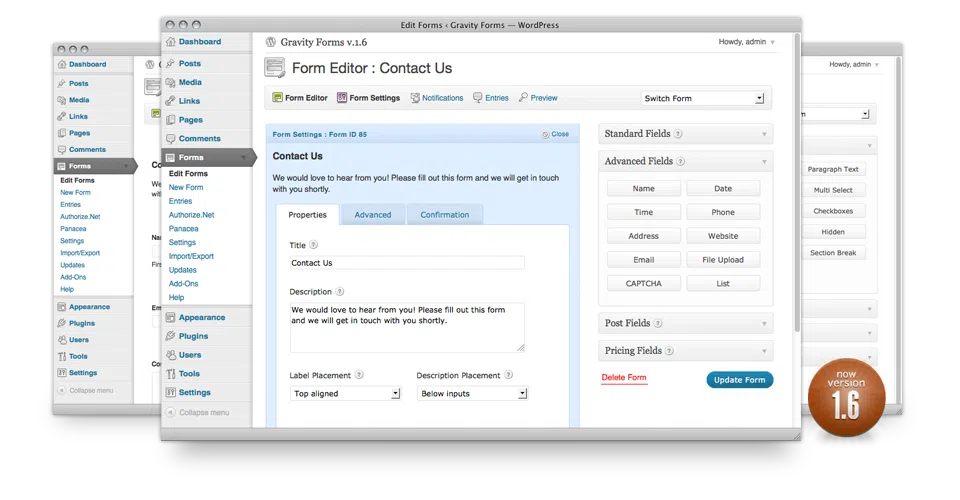The height and width of the screenshot is (500, 960).
Task: Expand the Standard Fields panel
Action: tap(764, 134)
